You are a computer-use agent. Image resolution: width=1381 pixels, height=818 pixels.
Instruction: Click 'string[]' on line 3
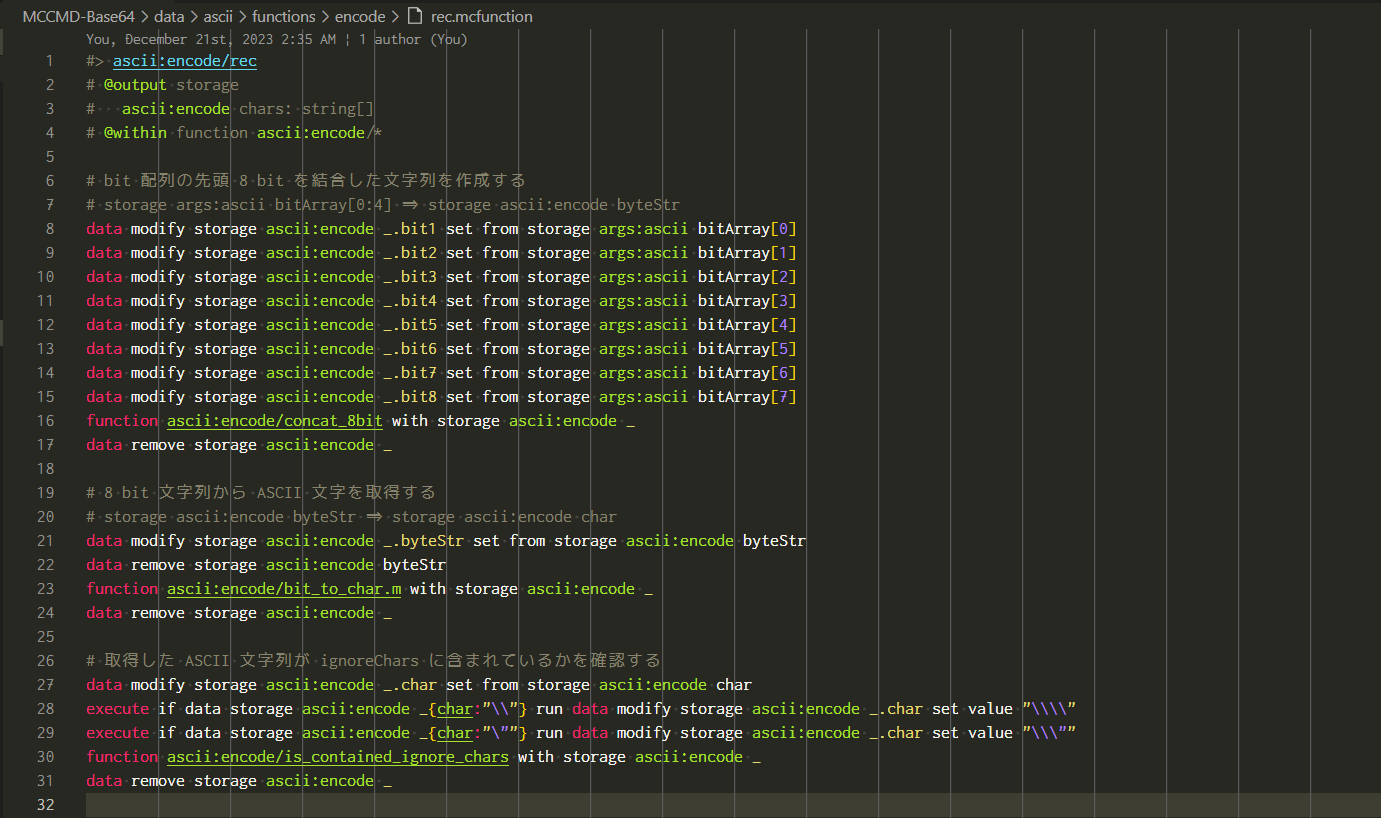pyautogui.click(x=338, y=109)
